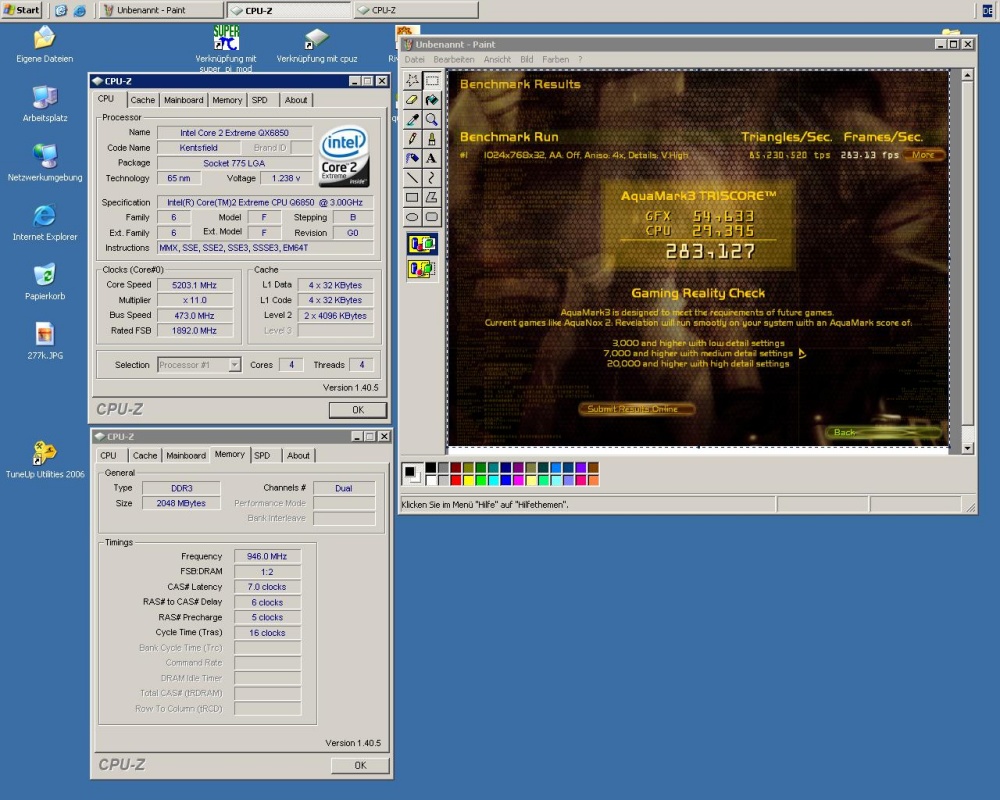Image resolution: width=1000 pixels, height=800 pixels.
Task: Select the Arbeitsplatz desktop icon
Action: (45, 104)
